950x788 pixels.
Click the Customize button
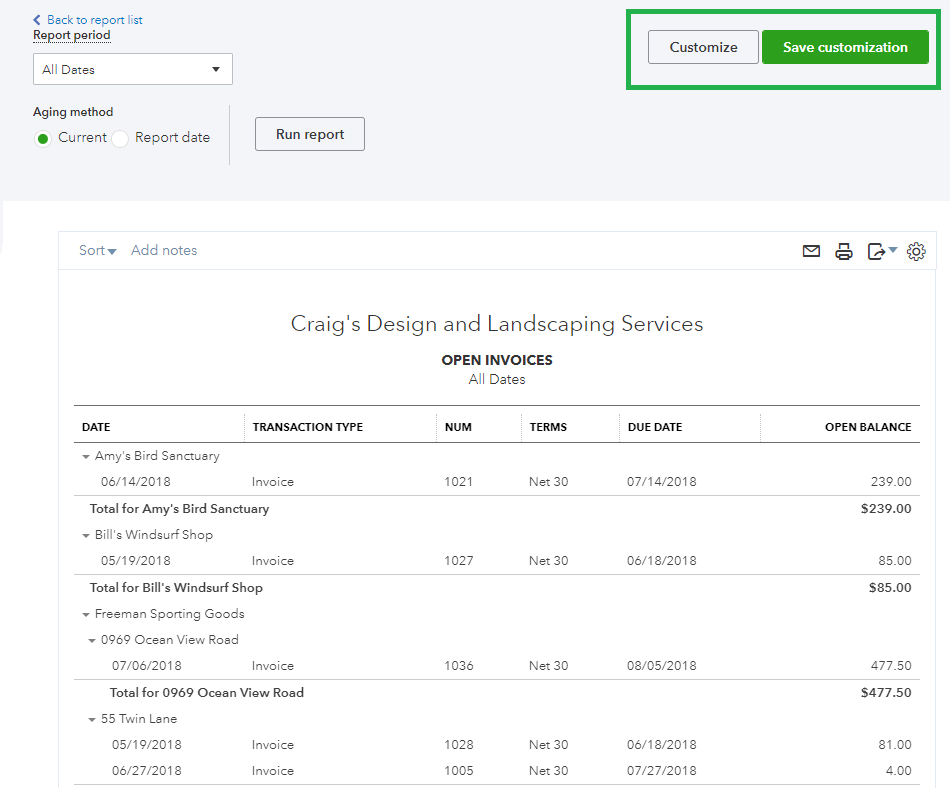coord(703,46)
